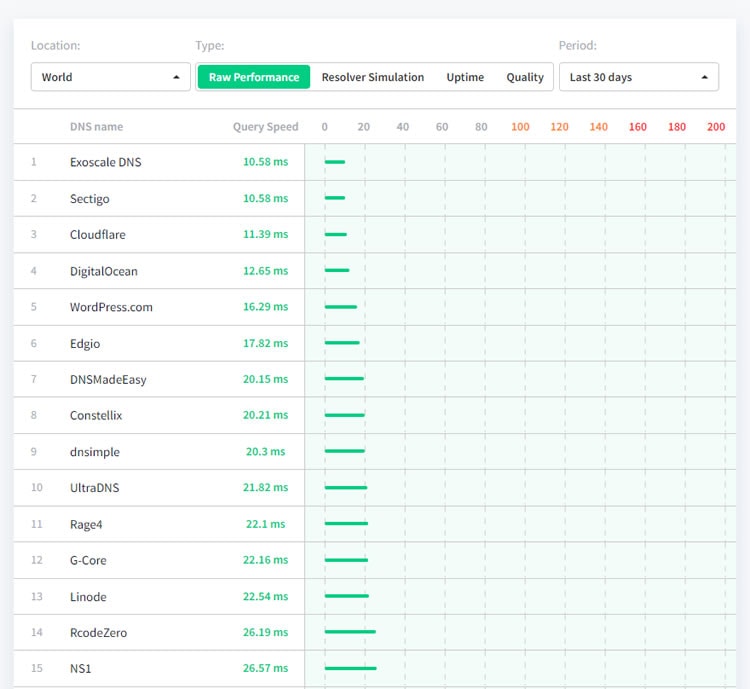Click the 26.57 ms speed value
Viewport: 750px width, 689px height.
[x=265, y=668]
